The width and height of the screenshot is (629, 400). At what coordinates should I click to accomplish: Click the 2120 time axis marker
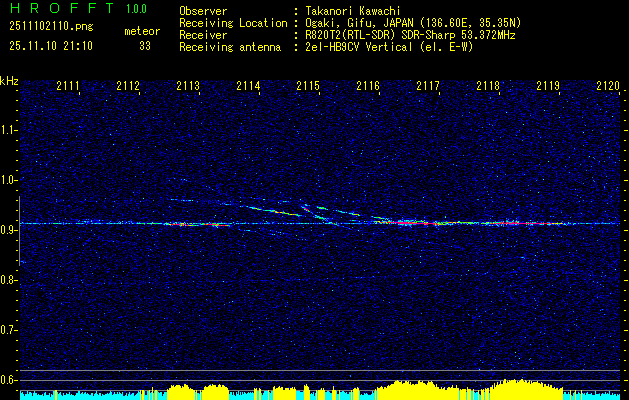click(608, 85)
